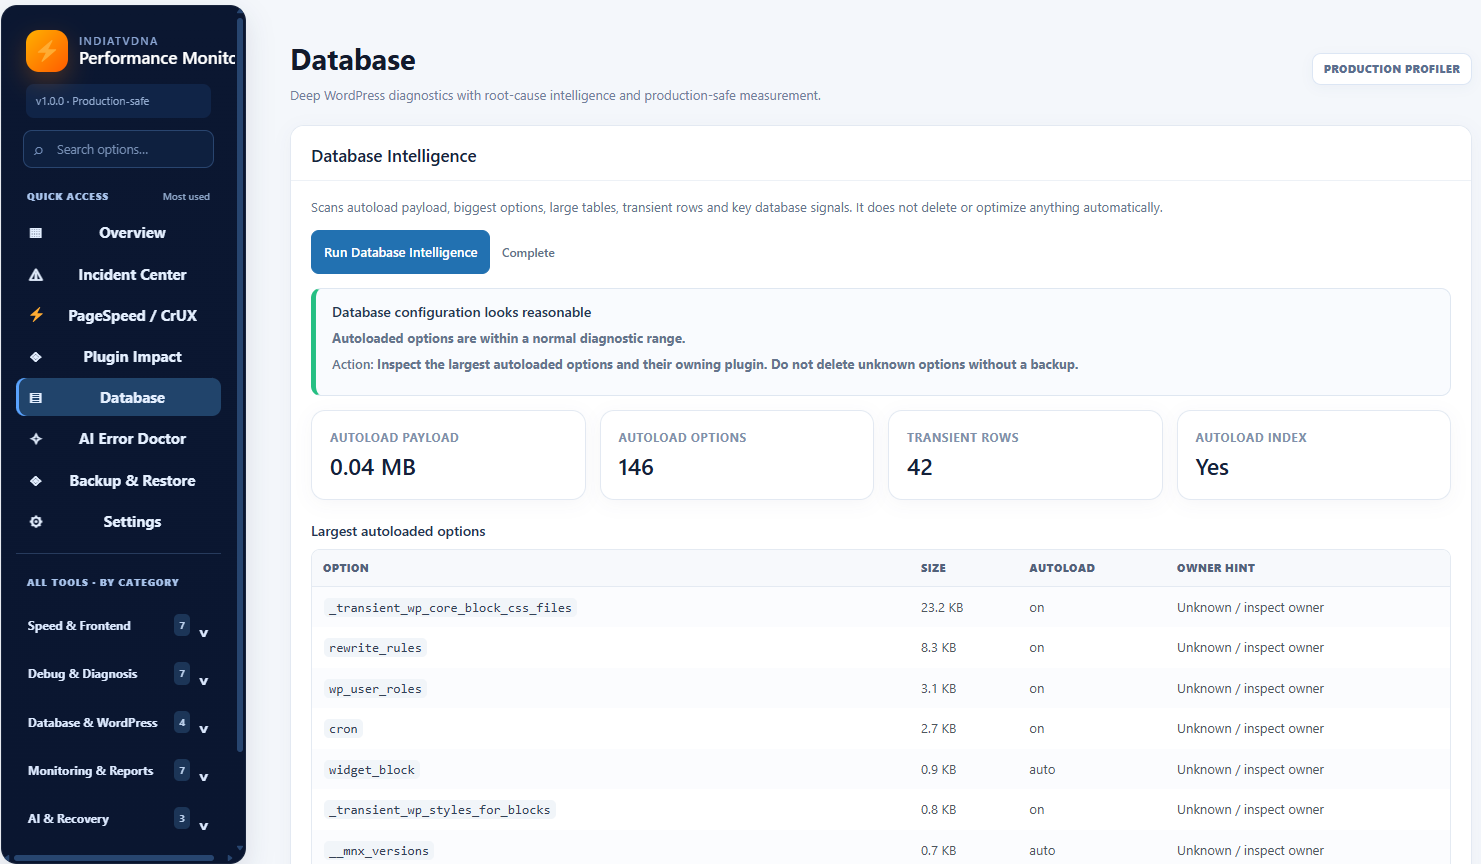1481x864 pixels.
Task: Click the Transient Rows 42 card
Action: pos(1025,455)
